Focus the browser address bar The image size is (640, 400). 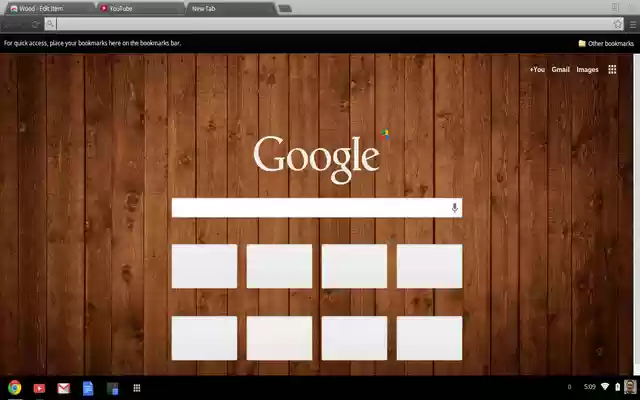(334, 24)
